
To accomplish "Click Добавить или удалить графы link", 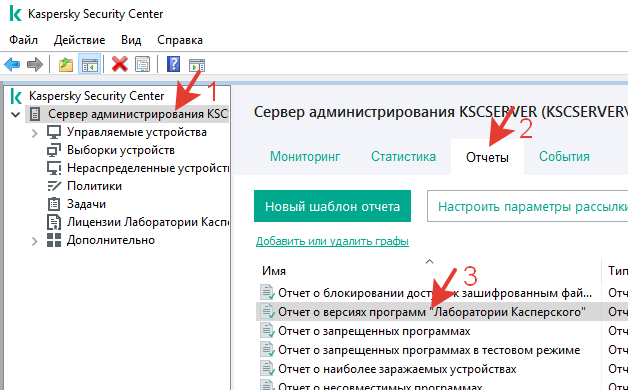I will [x=332, y=241].
